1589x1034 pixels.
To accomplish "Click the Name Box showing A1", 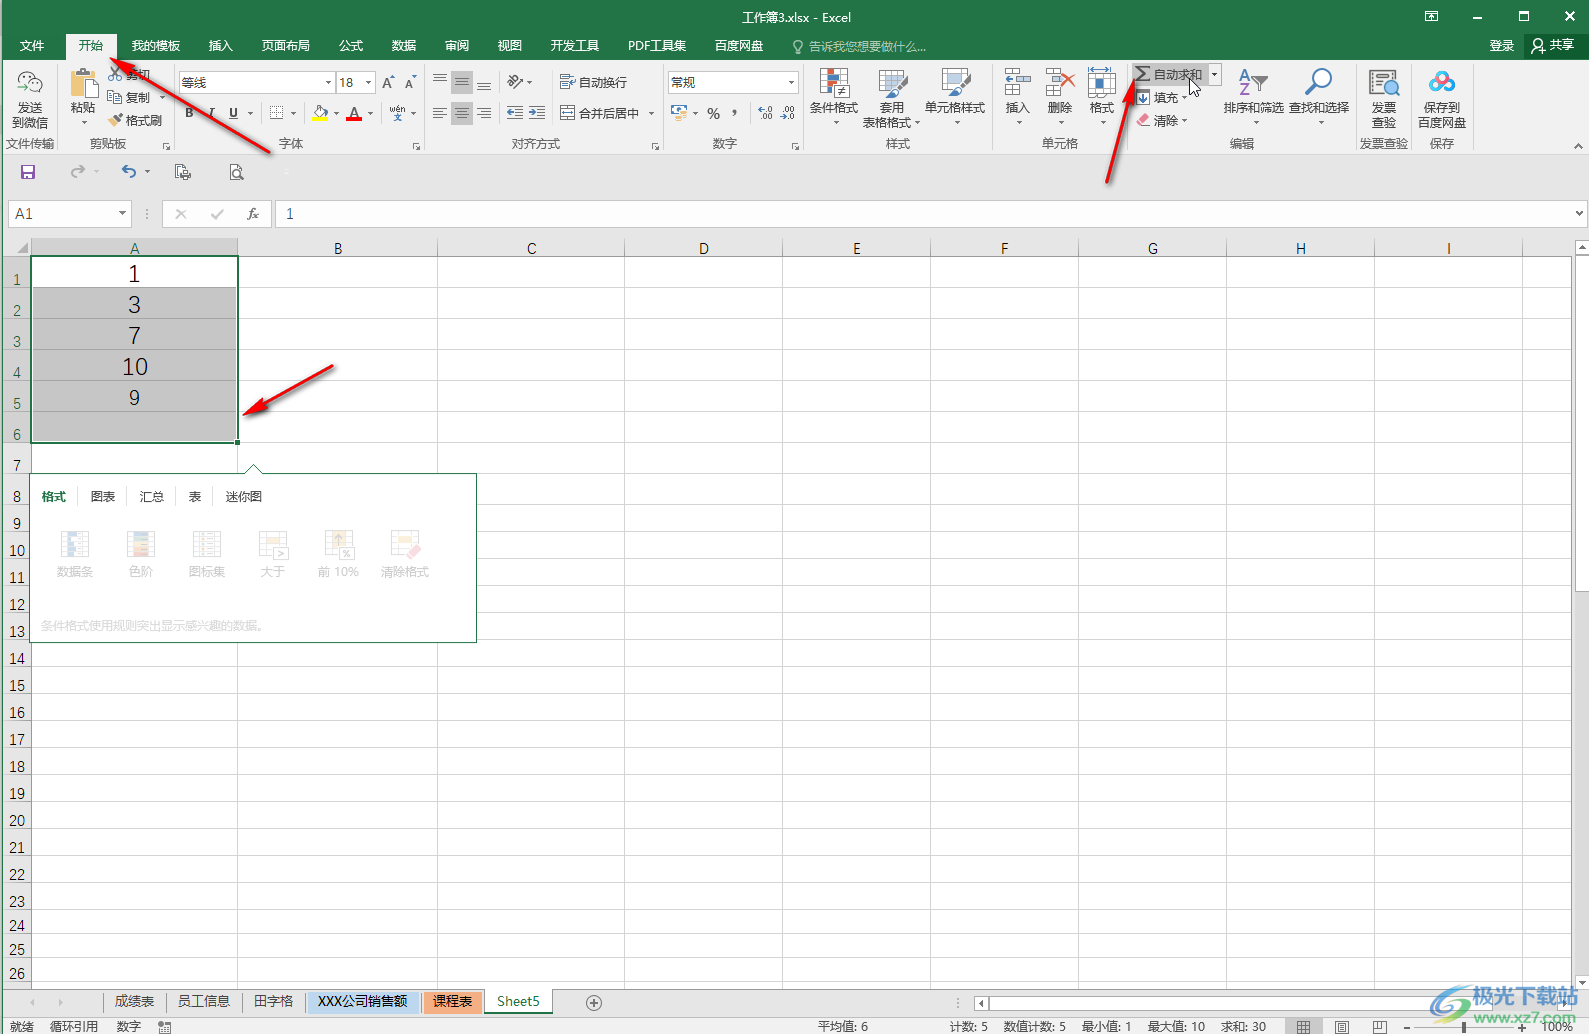I will (62, 214).
